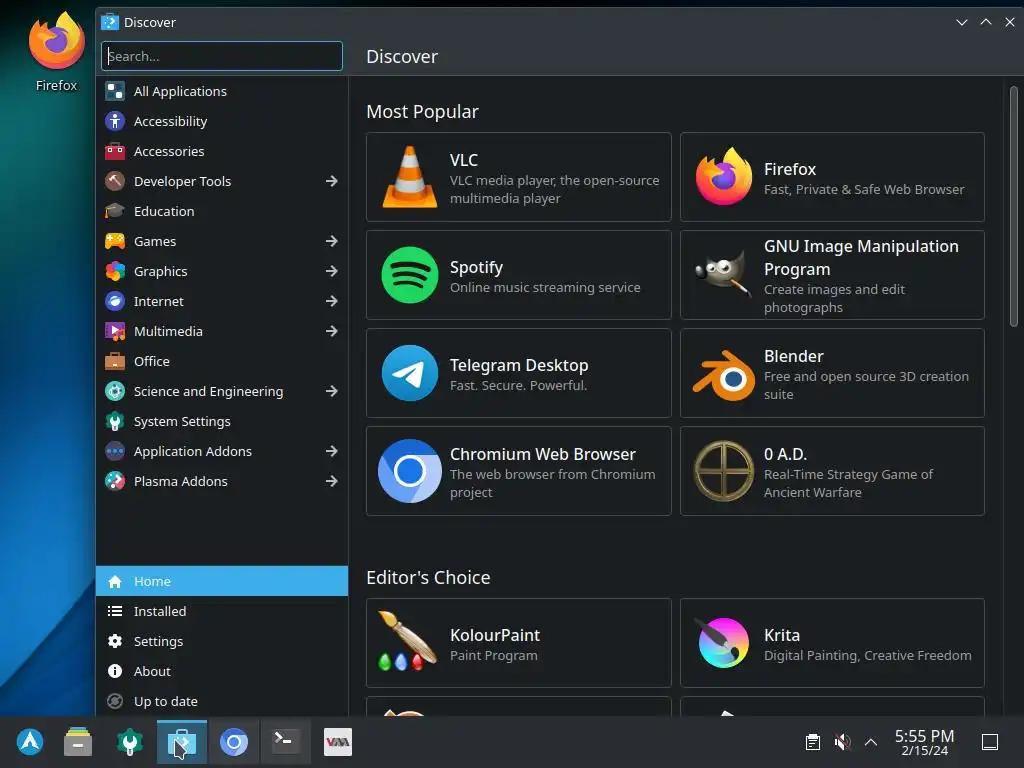1024x768 pixels.
Task: Click the Graphics category label
Action: 161,271
